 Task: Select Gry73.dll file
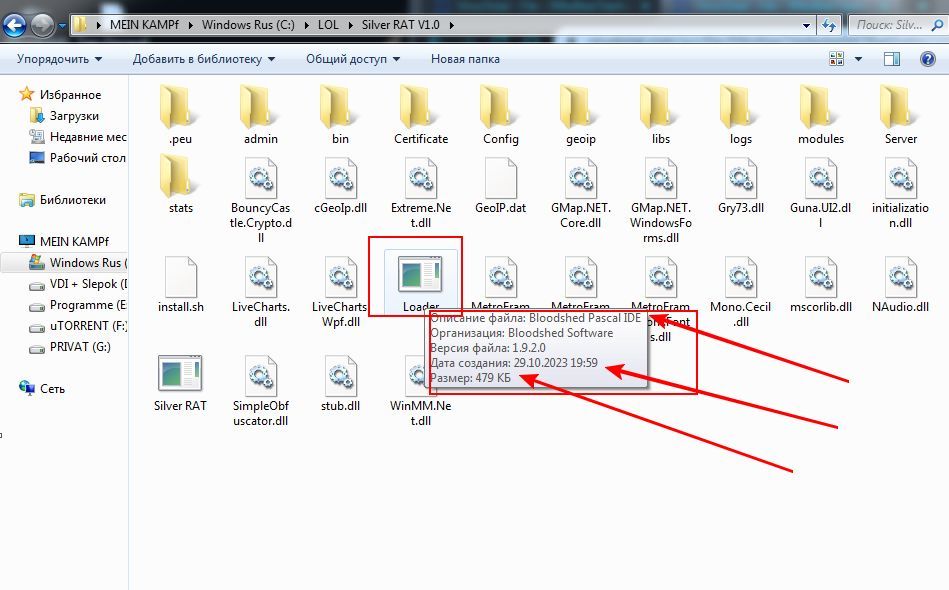[740, 186]
